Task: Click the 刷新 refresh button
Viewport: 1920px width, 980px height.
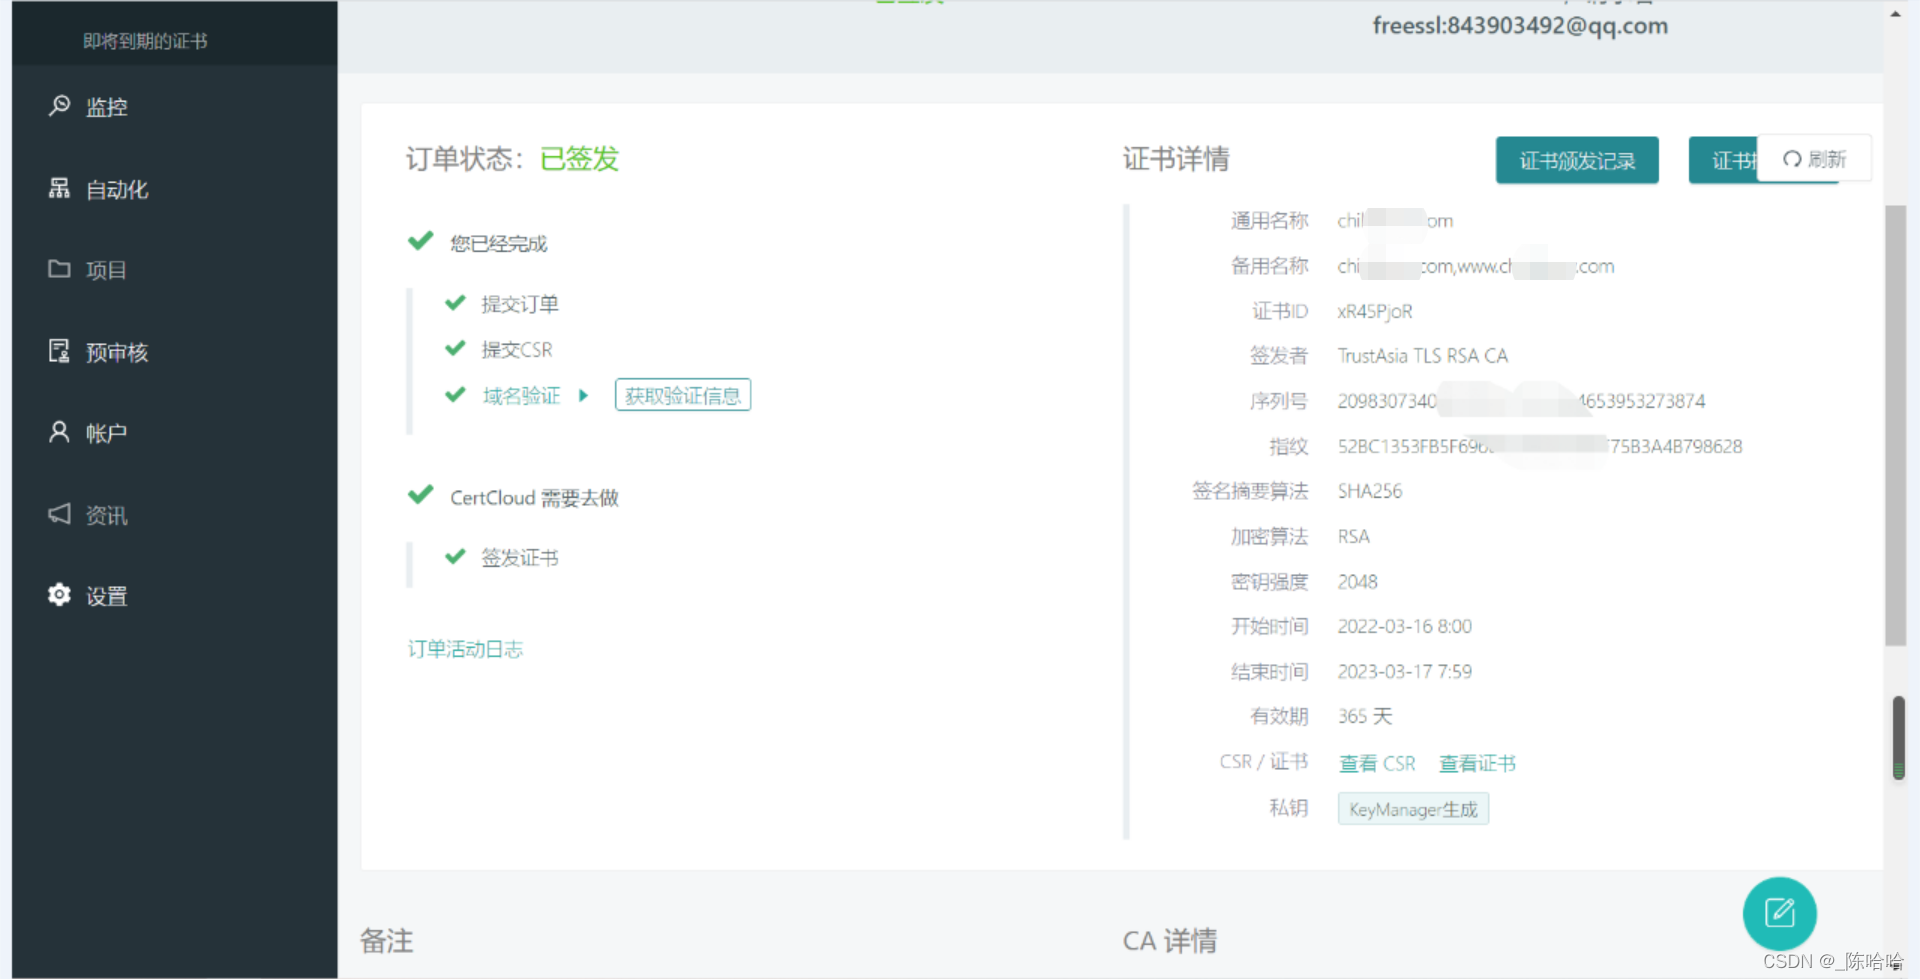Action: (1814, 159)
